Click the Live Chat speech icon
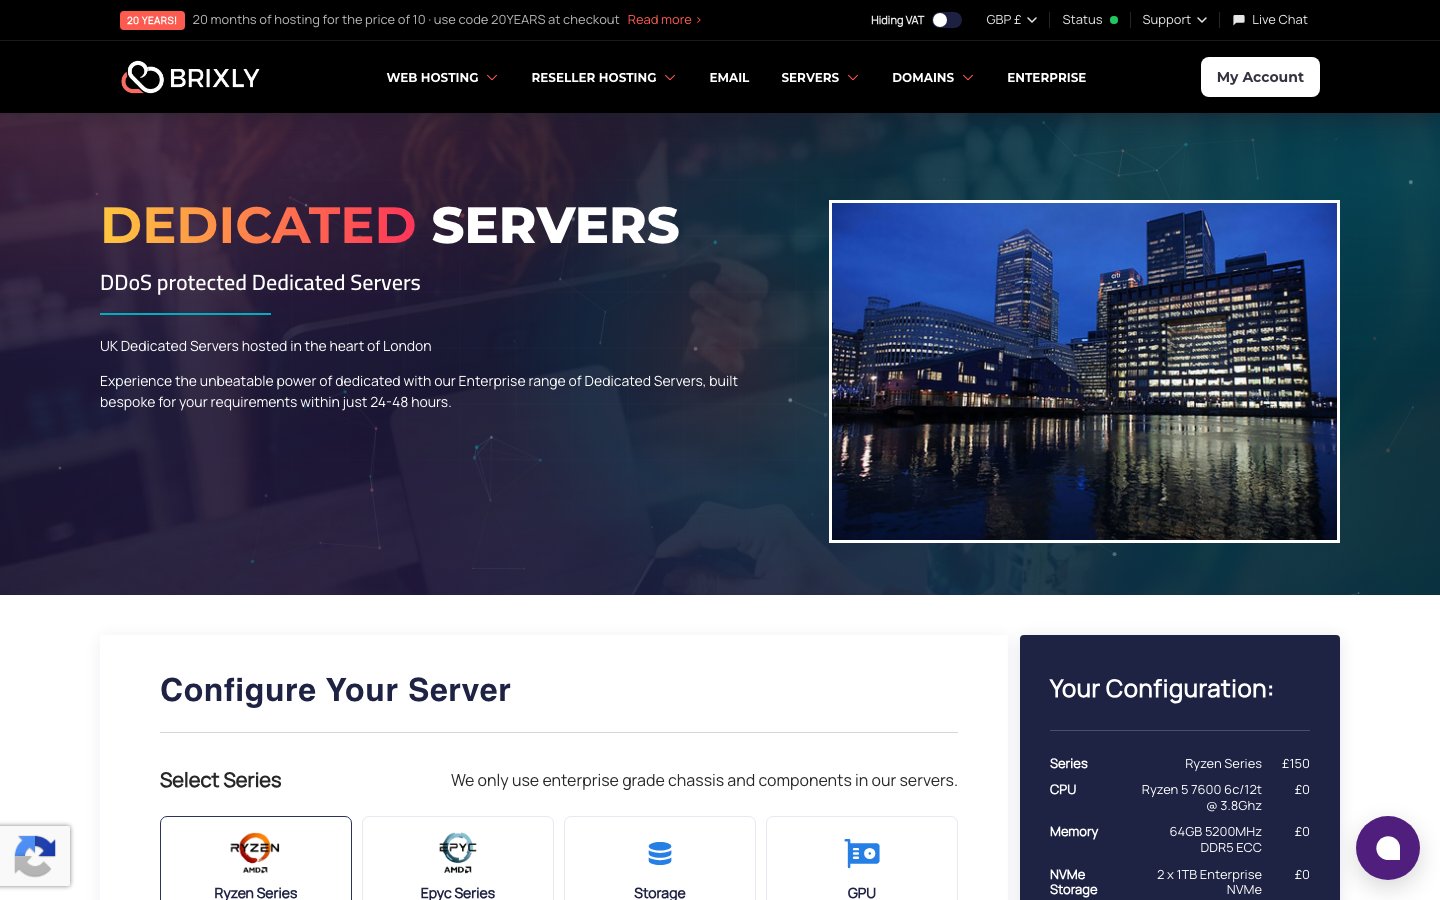This screenshot has height=900, width=1440. click(x=1239, y=20)
